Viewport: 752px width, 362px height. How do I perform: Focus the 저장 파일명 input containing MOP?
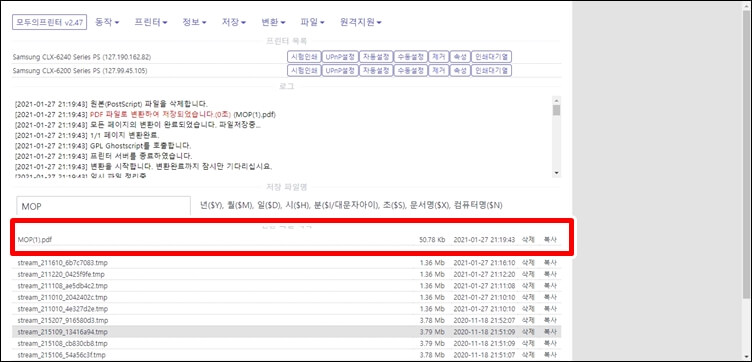coord(103,206)
